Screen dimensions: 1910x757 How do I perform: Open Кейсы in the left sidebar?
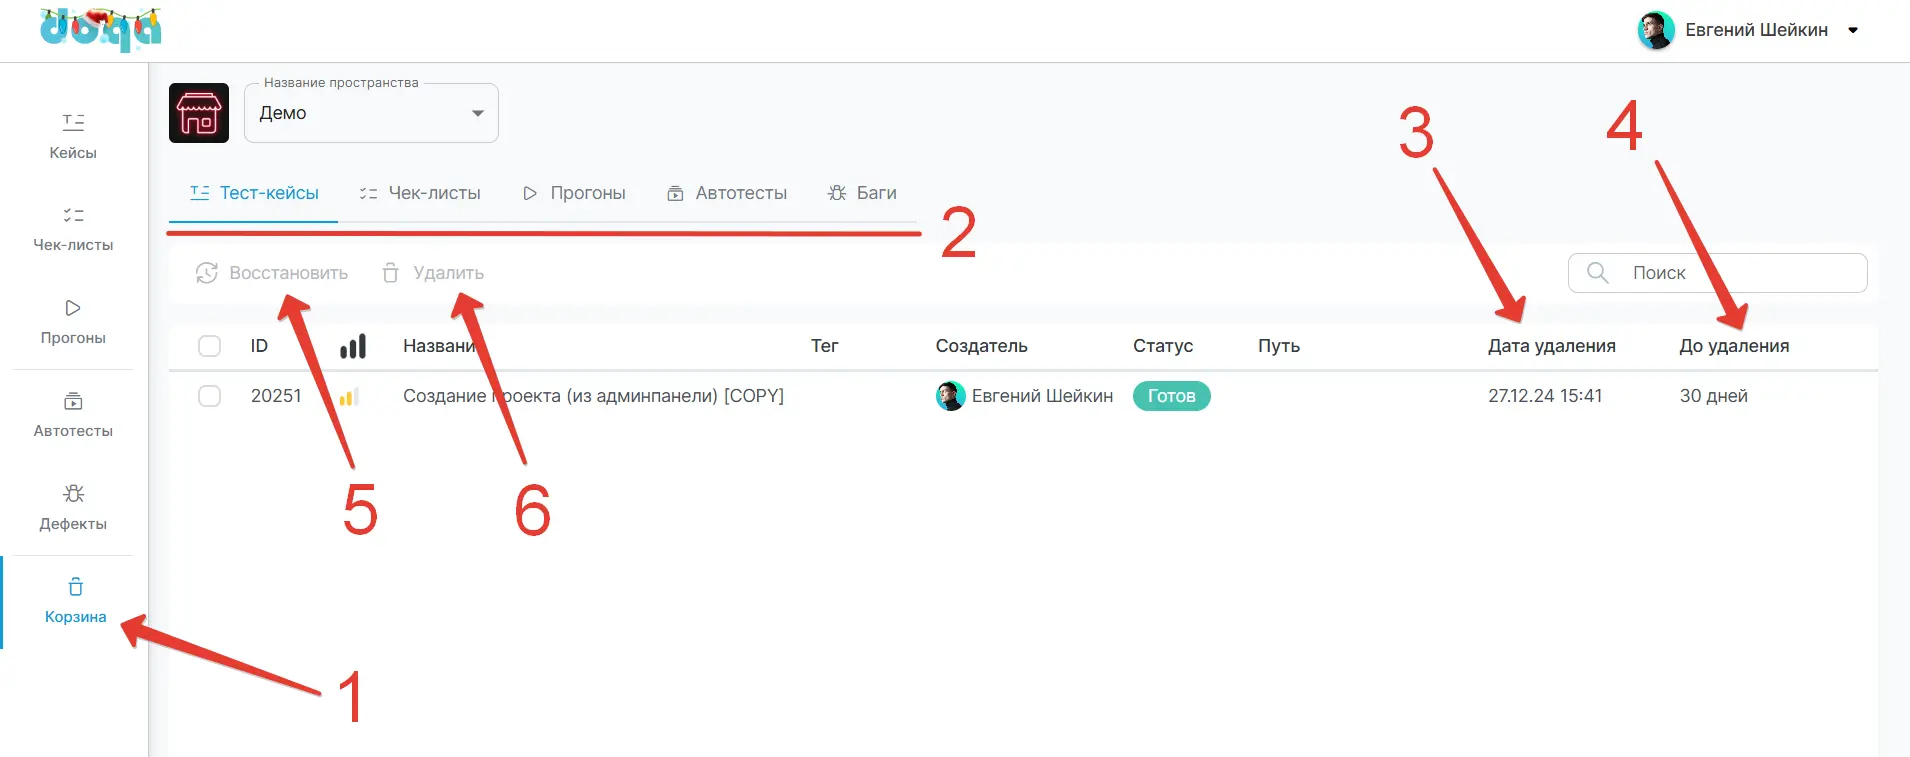coord(73,136)
